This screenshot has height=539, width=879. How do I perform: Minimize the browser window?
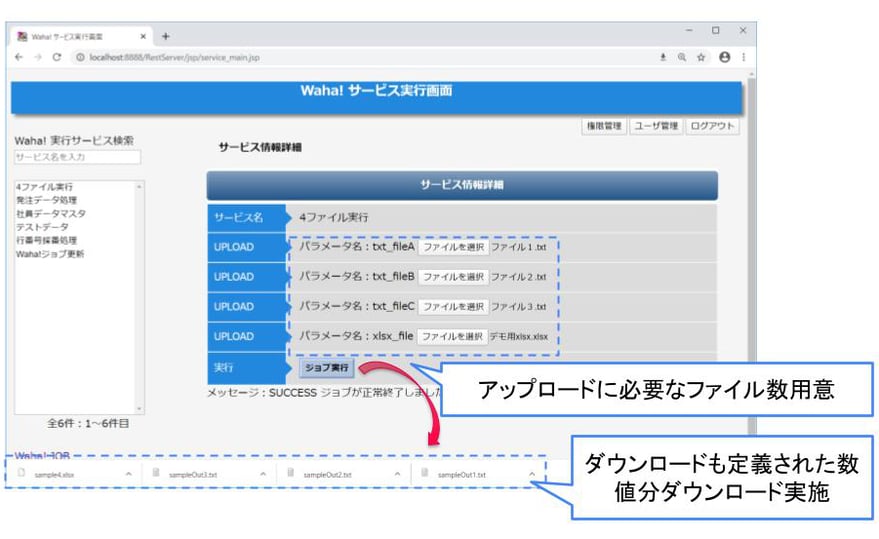[x=689, y=30]
